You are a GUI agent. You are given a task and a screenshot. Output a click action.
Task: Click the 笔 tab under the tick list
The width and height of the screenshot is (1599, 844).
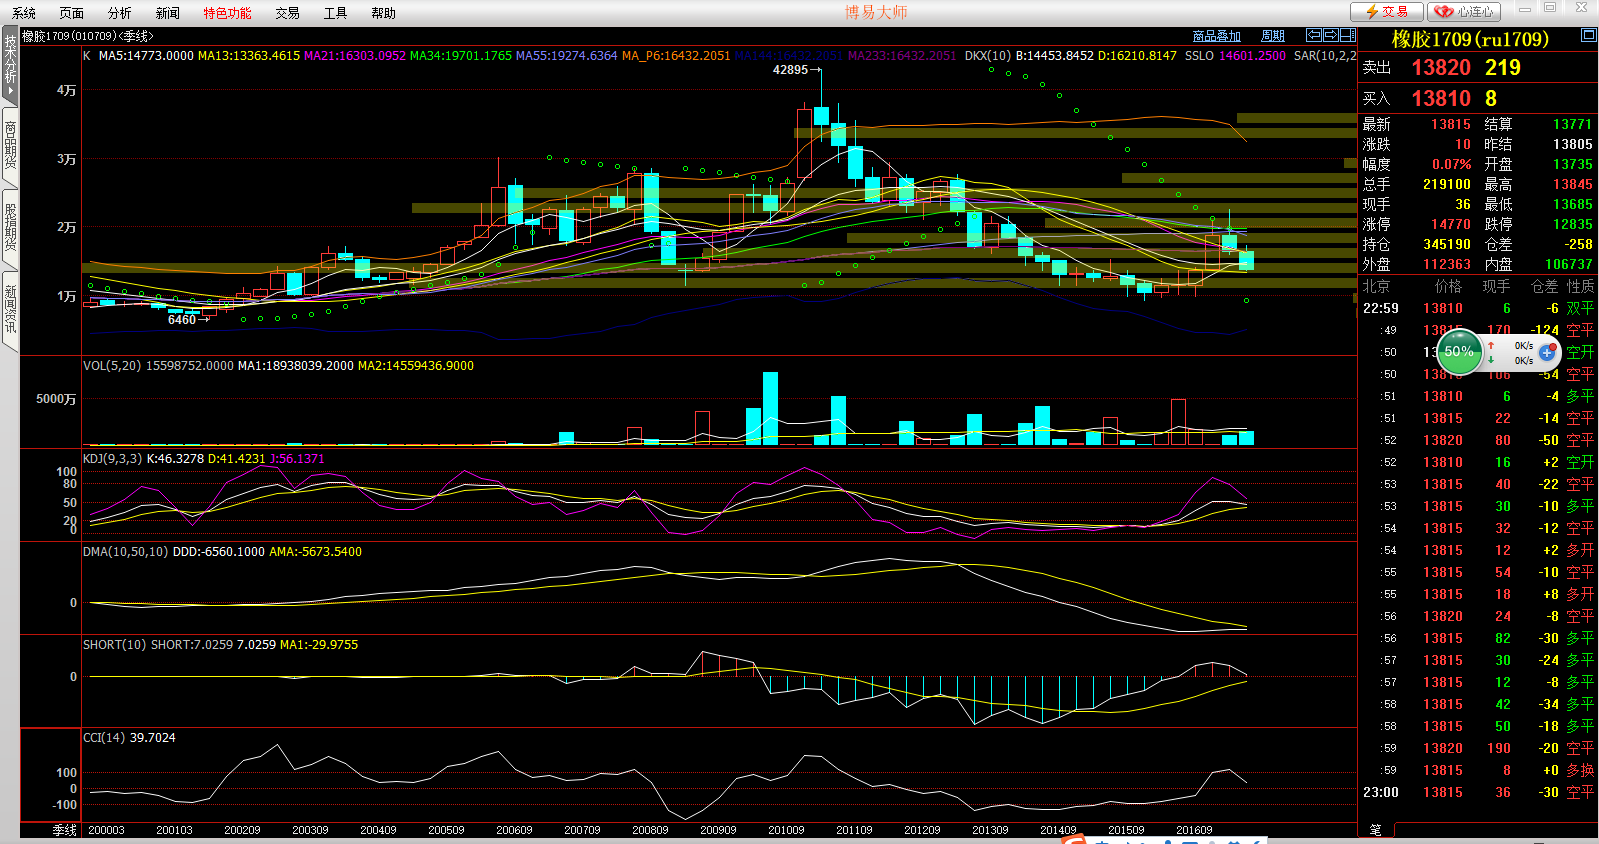click(1375, 830)
